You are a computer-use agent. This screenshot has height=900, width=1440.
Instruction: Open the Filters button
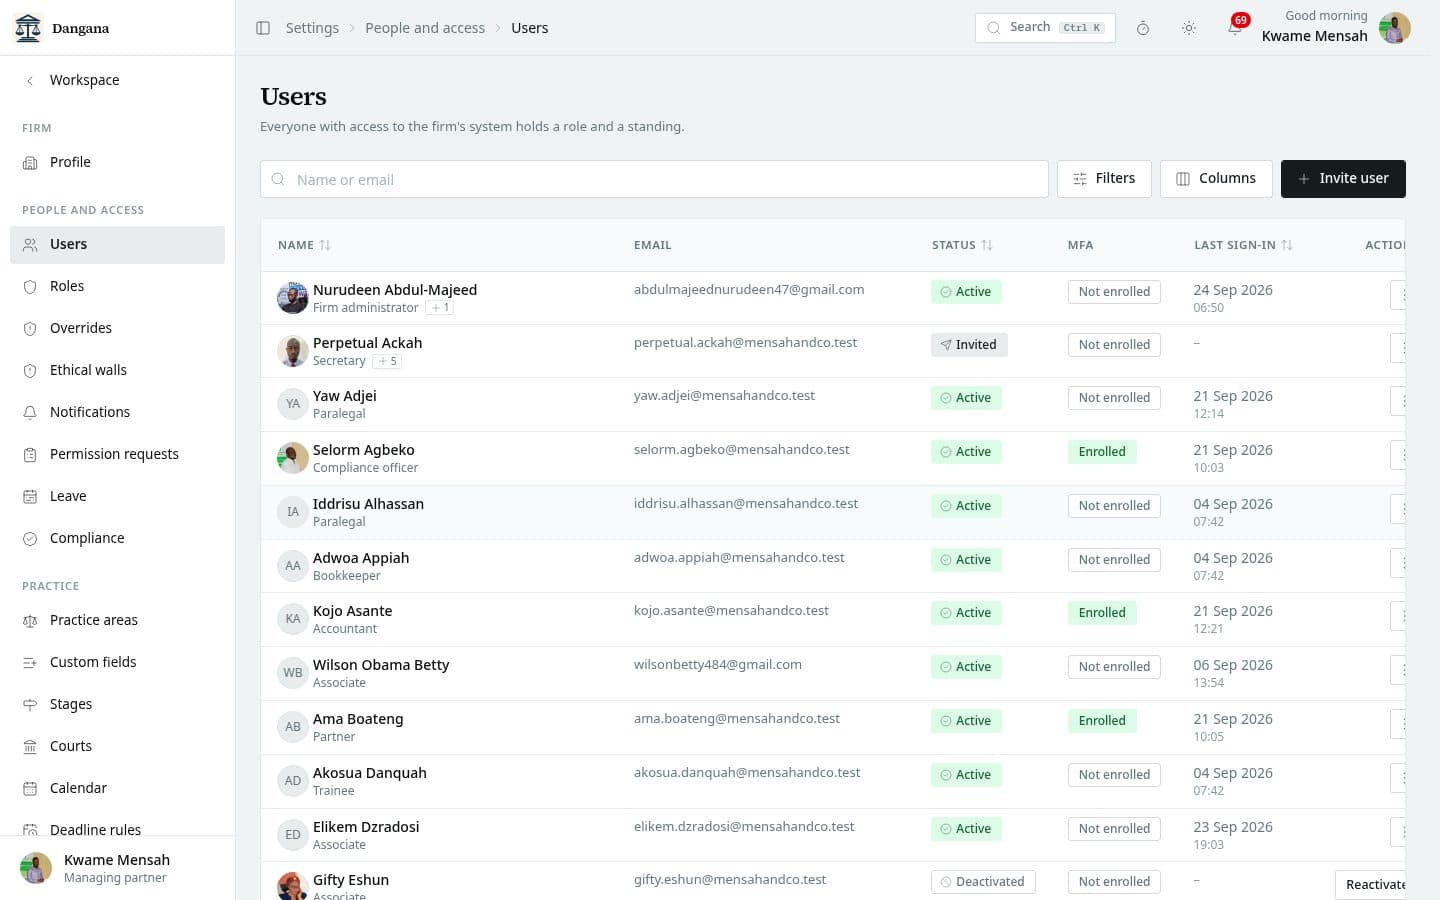1104,179
